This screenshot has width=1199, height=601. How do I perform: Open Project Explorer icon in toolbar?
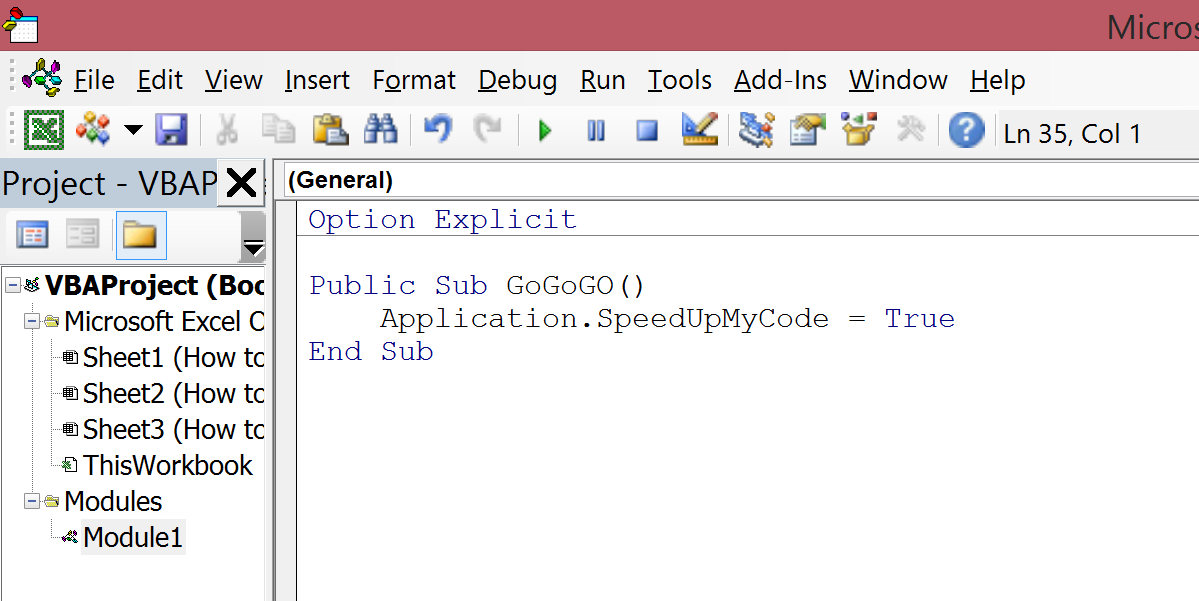756,130
